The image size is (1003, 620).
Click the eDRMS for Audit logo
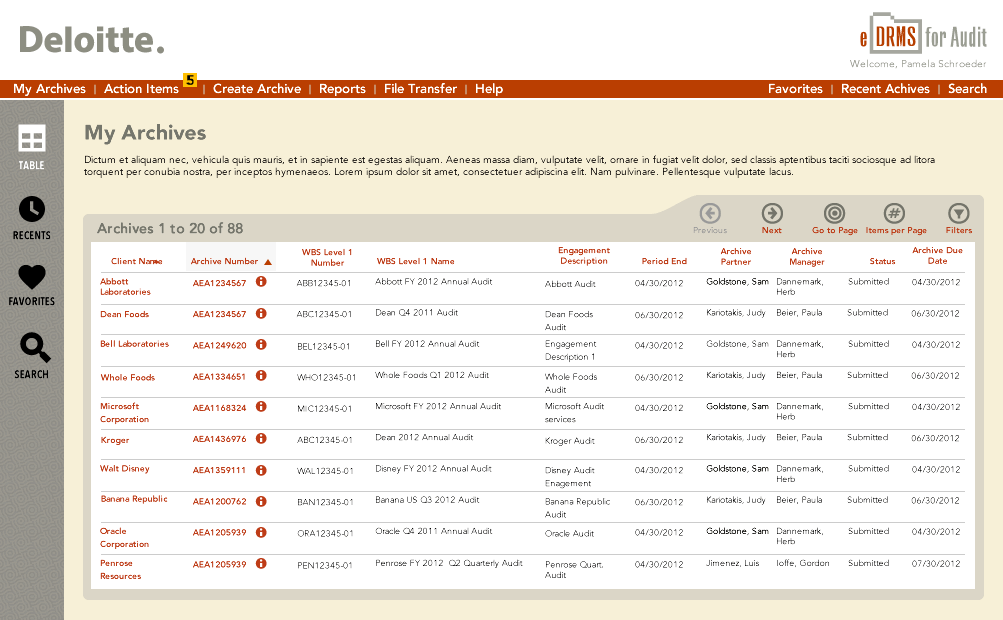[923, 34]
